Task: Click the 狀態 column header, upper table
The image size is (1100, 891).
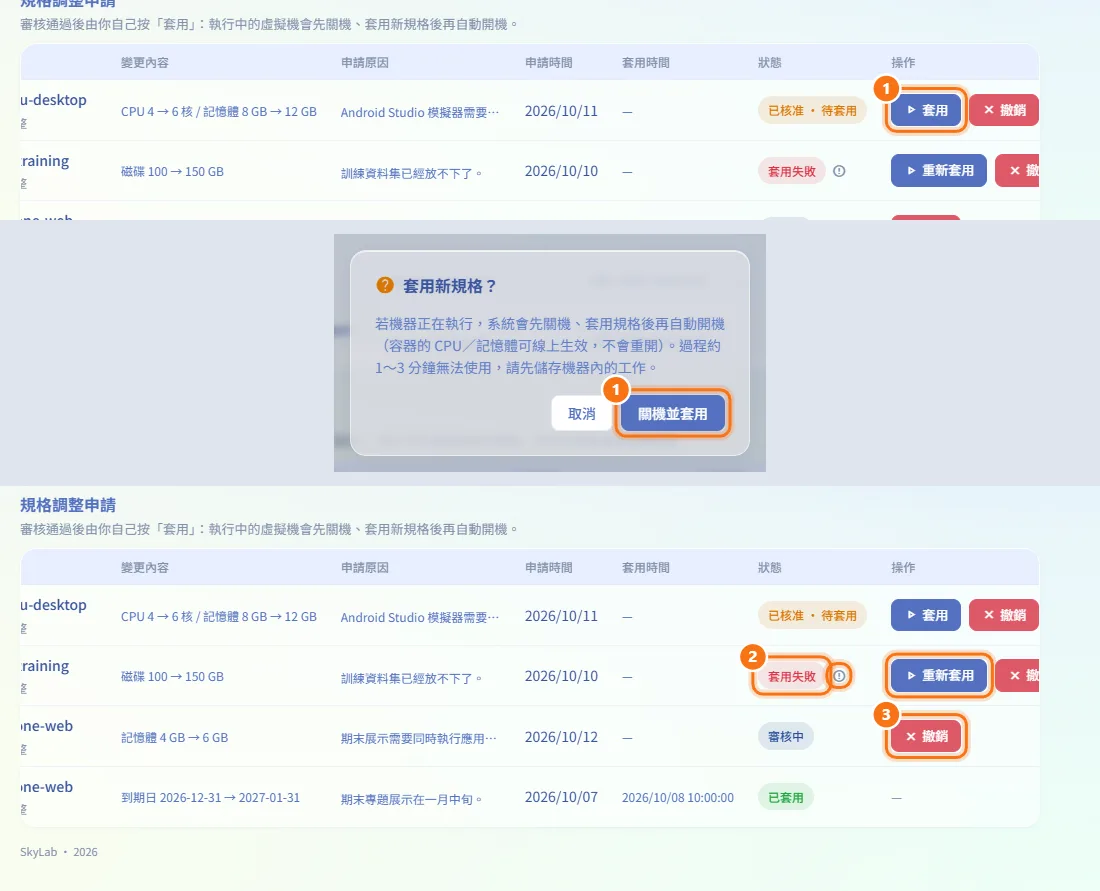Action: [x=770, y=62]
